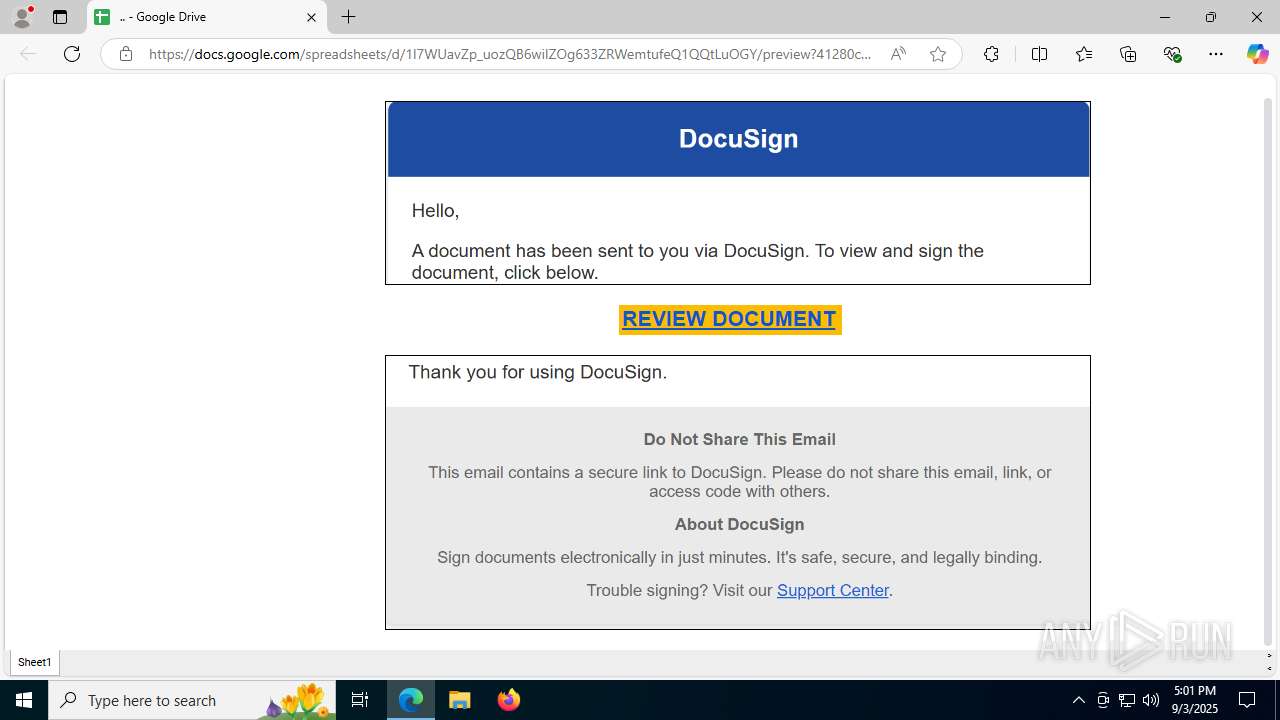1280x720 pixels.
Task: Click the REVIEW DOCUMENT link
Action: click(x=729, y=319)
